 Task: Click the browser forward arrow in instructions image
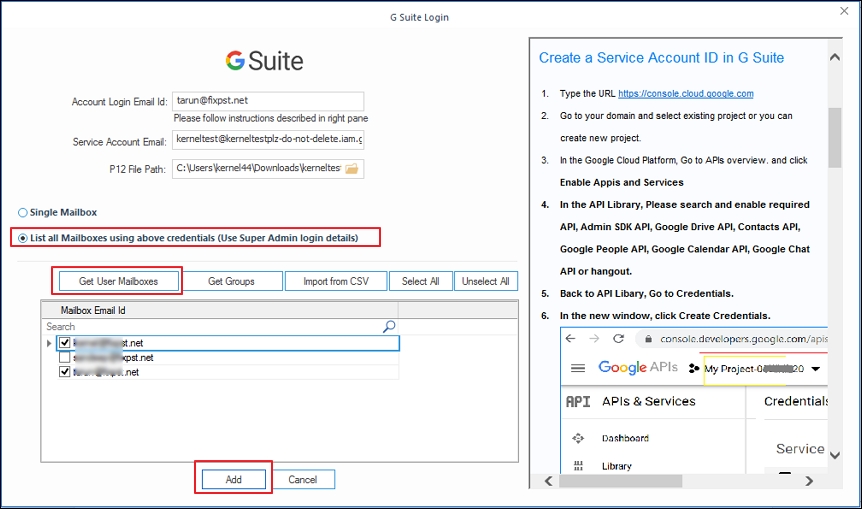tap(594, 339)
